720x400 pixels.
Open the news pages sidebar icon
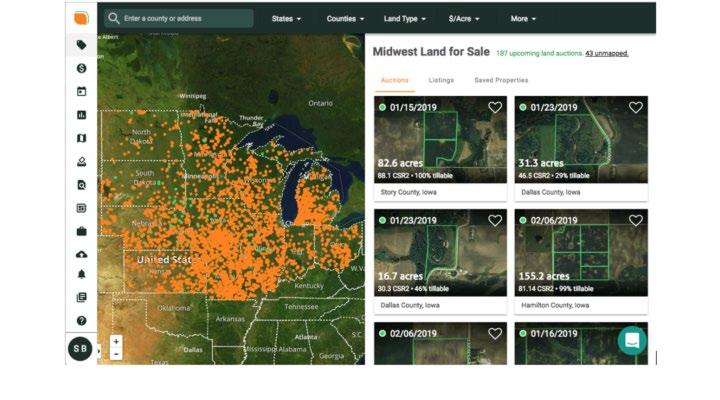coord(81,298)
